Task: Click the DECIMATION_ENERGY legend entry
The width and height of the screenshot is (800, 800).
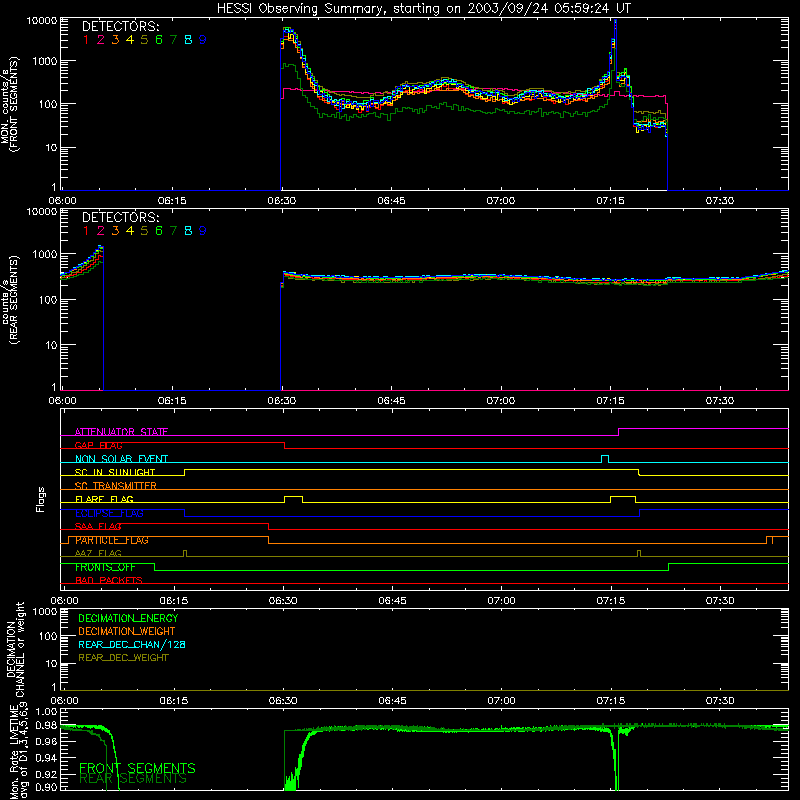Action: (128, 618)
